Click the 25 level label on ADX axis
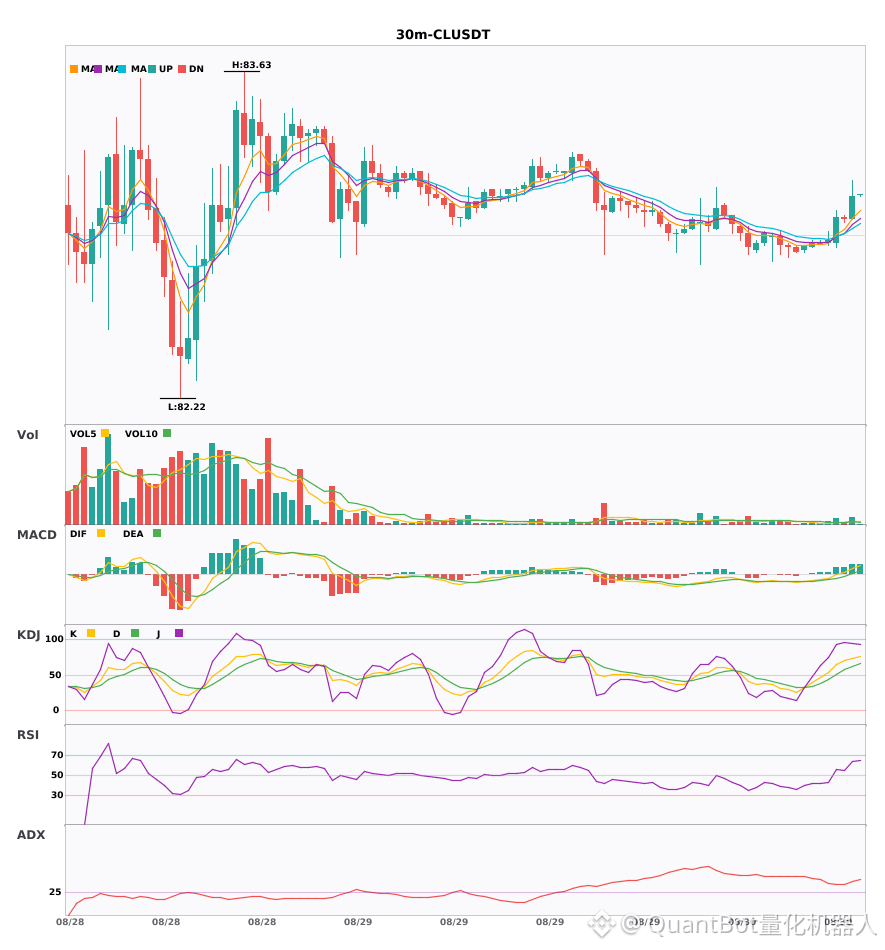 [55, 892]
